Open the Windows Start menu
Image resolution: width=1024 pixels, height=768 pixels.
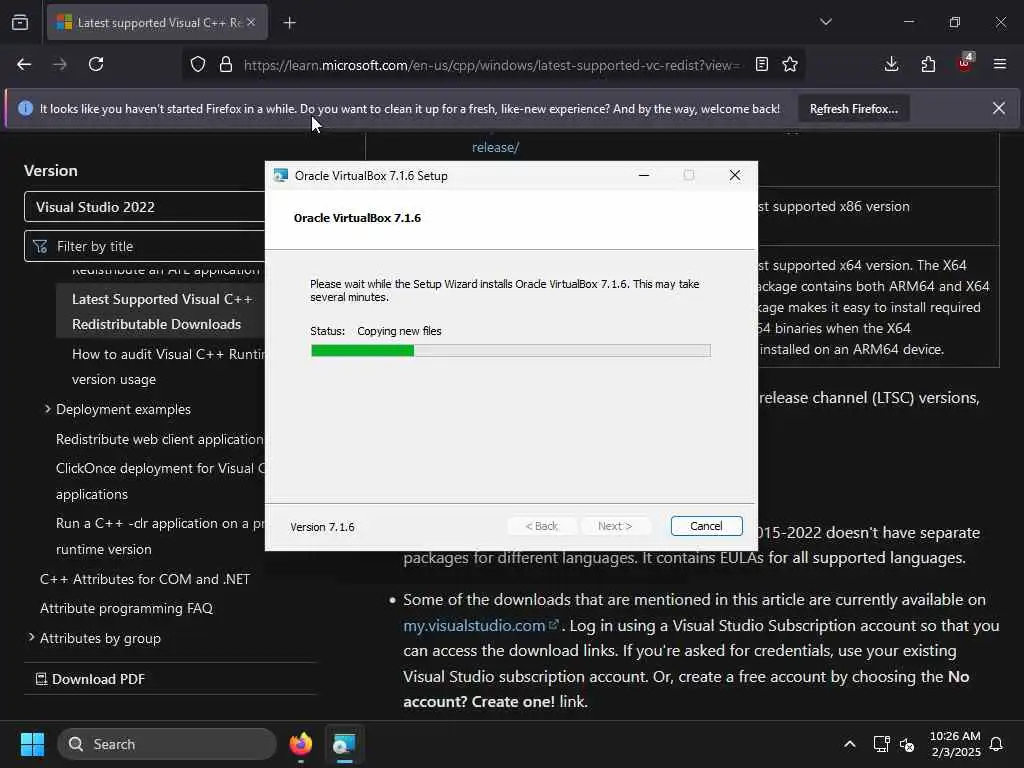[x=33, y=744]
